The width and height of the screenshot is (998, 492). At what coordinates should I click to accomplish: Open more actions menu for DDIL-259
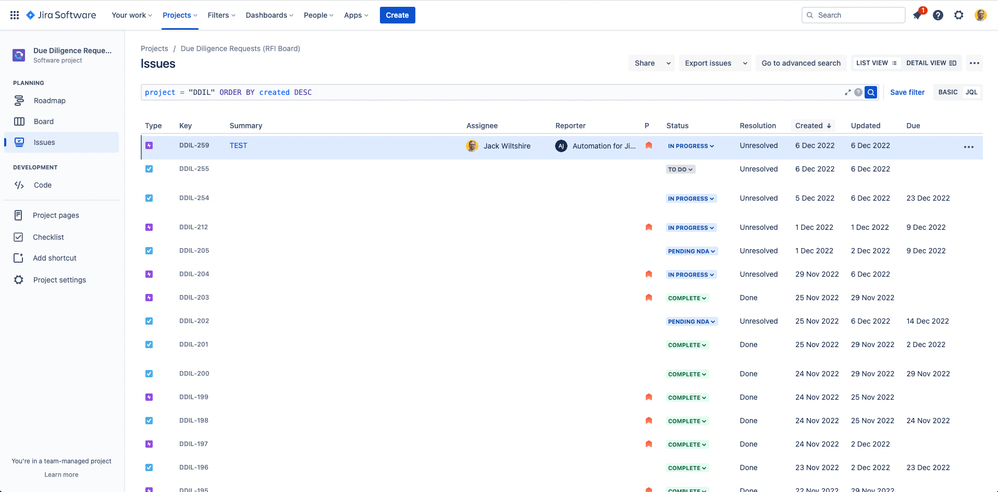click(968, 147)
